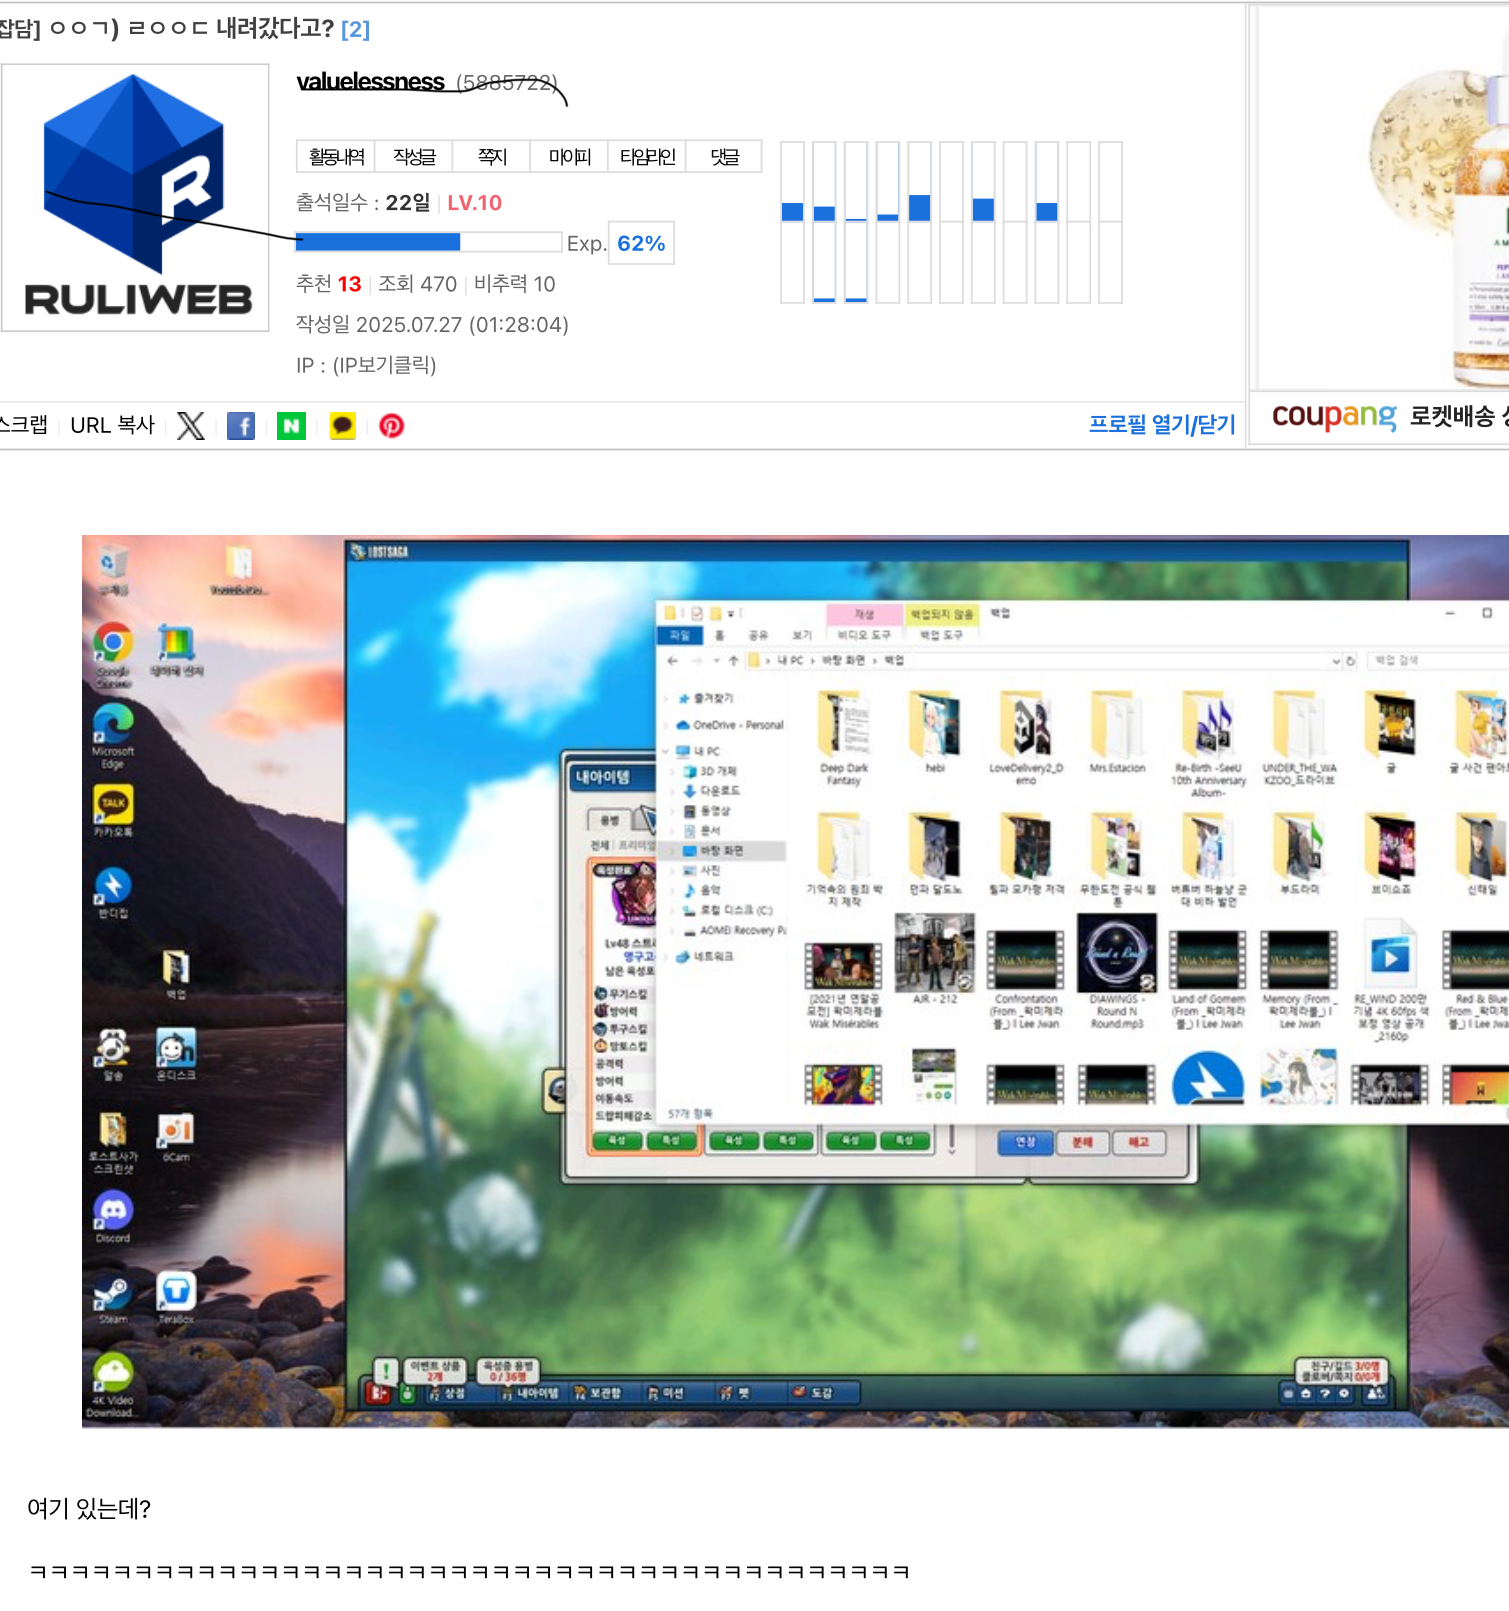This screenshot has height=1611, width=1509.
Task: Share with the yellow KakaoTalk icon
Action: 342,426
